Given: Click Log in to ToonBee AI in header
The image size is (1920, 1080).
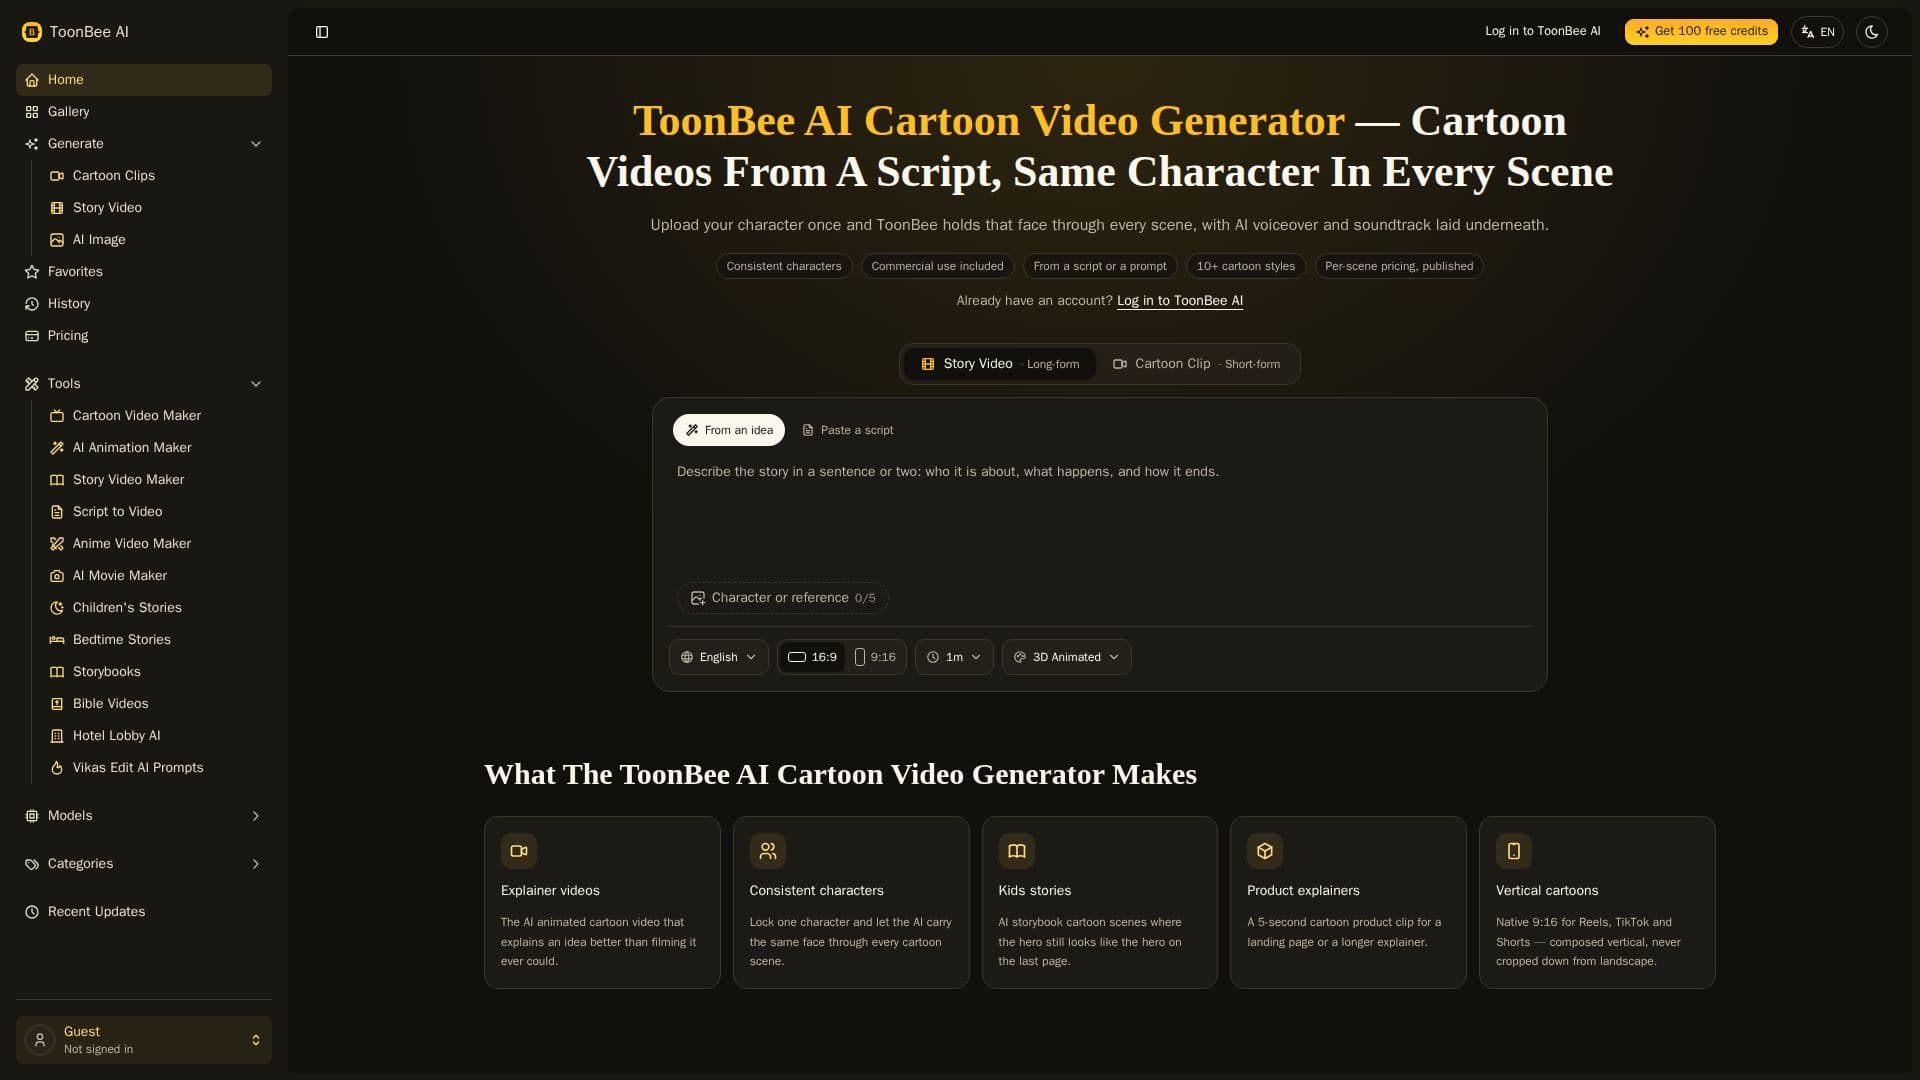Looking at the screenshot, I should 1542,32.
